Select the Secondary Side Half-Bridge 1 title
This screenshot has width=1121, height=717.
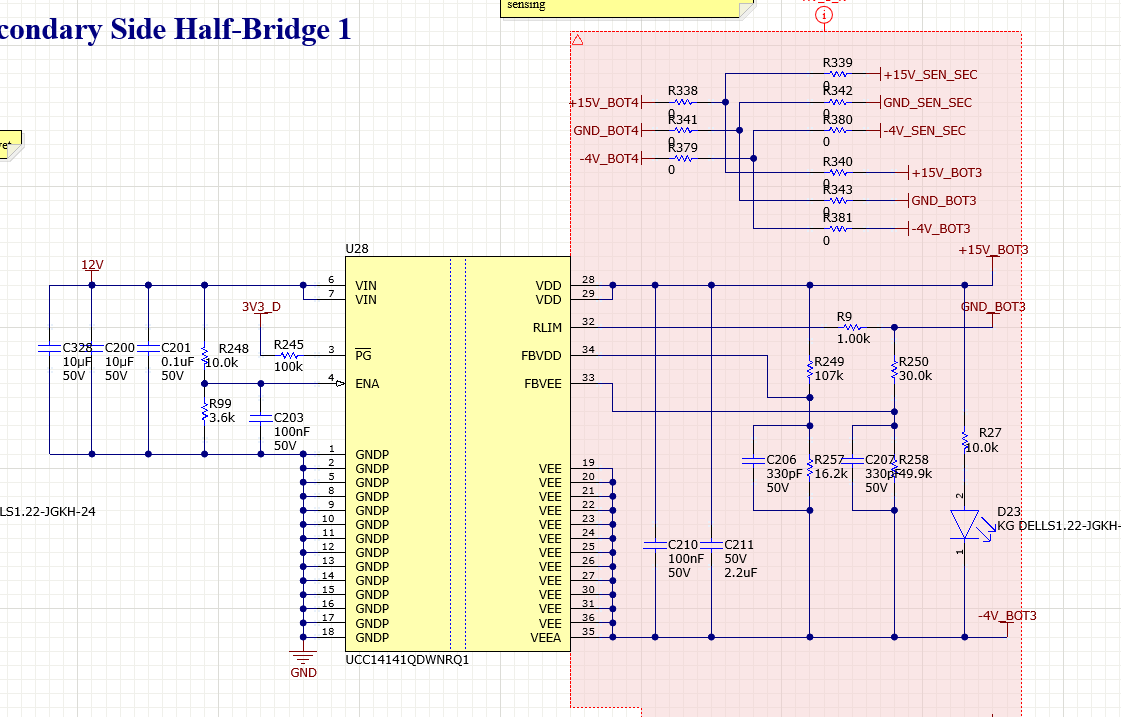click(x=175, y=29)
